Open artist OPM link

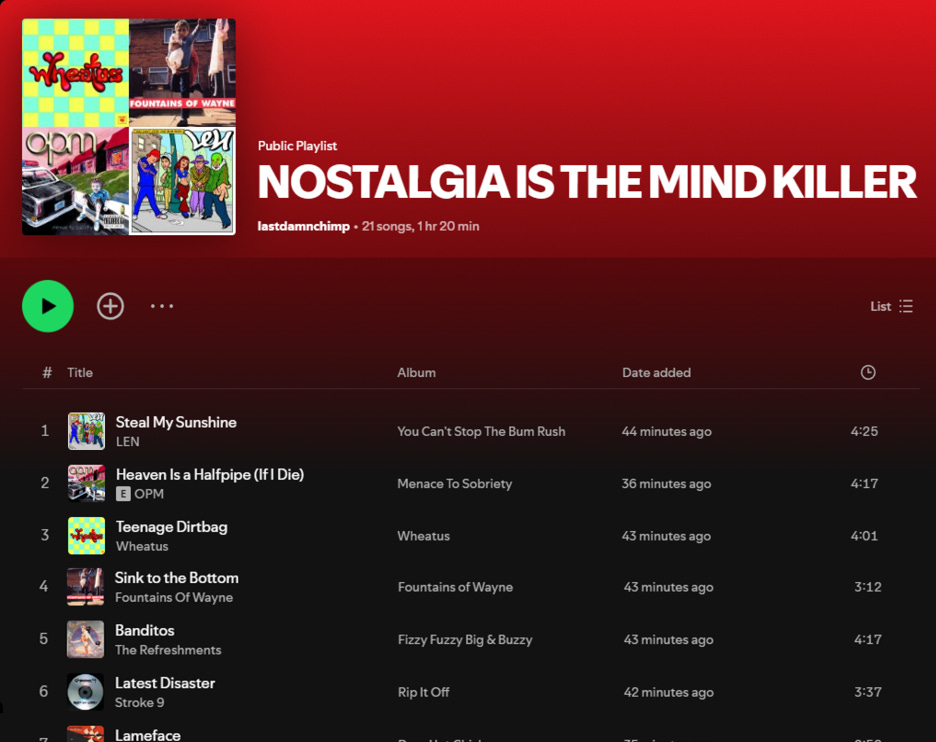point(149,494)
